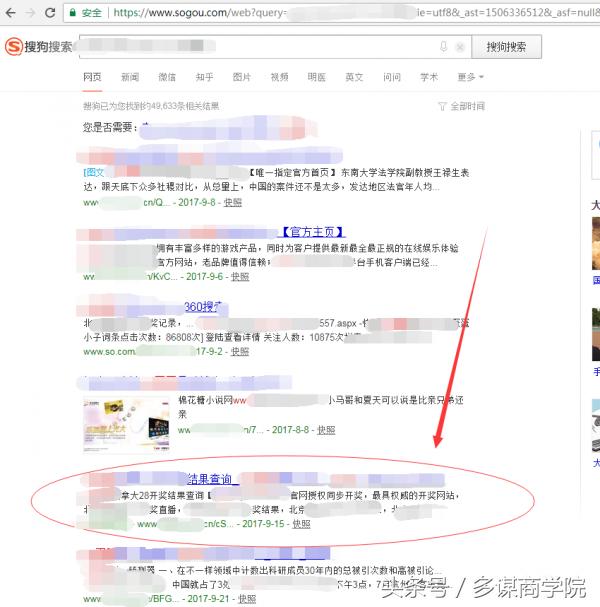Click the 图文 tag on first result
600x607 pixels.
(94, 172)
